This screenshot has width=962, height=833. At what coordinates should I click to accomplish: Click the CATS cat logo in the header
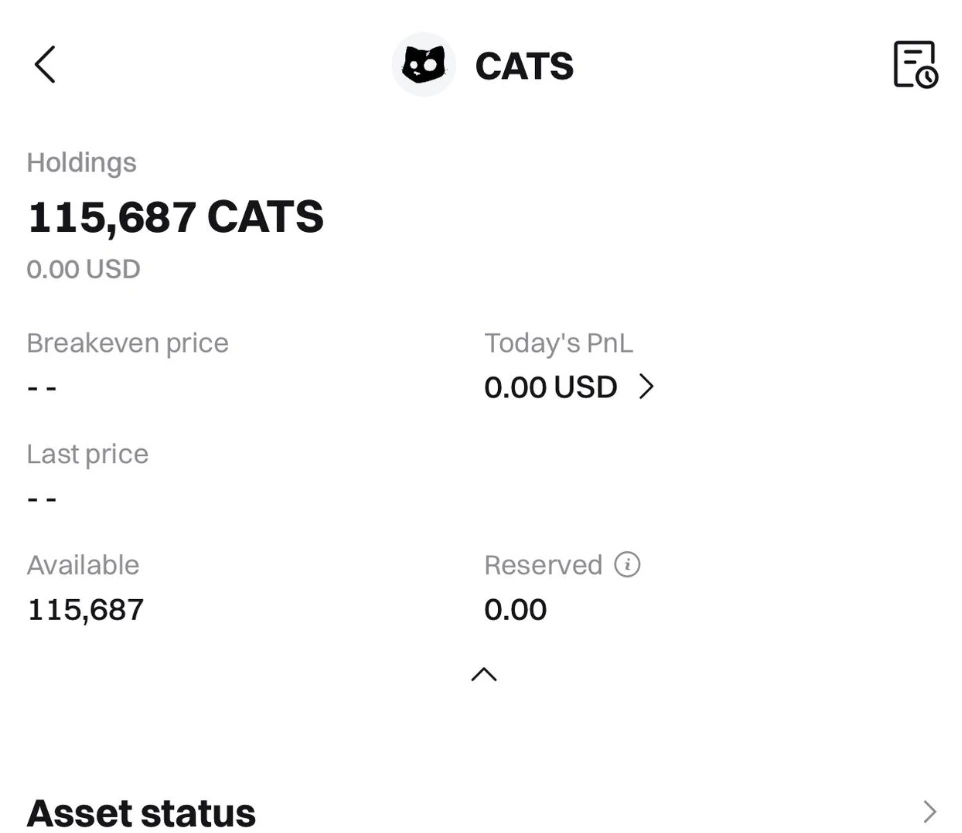pyautogui.click(x=424, y=65)
